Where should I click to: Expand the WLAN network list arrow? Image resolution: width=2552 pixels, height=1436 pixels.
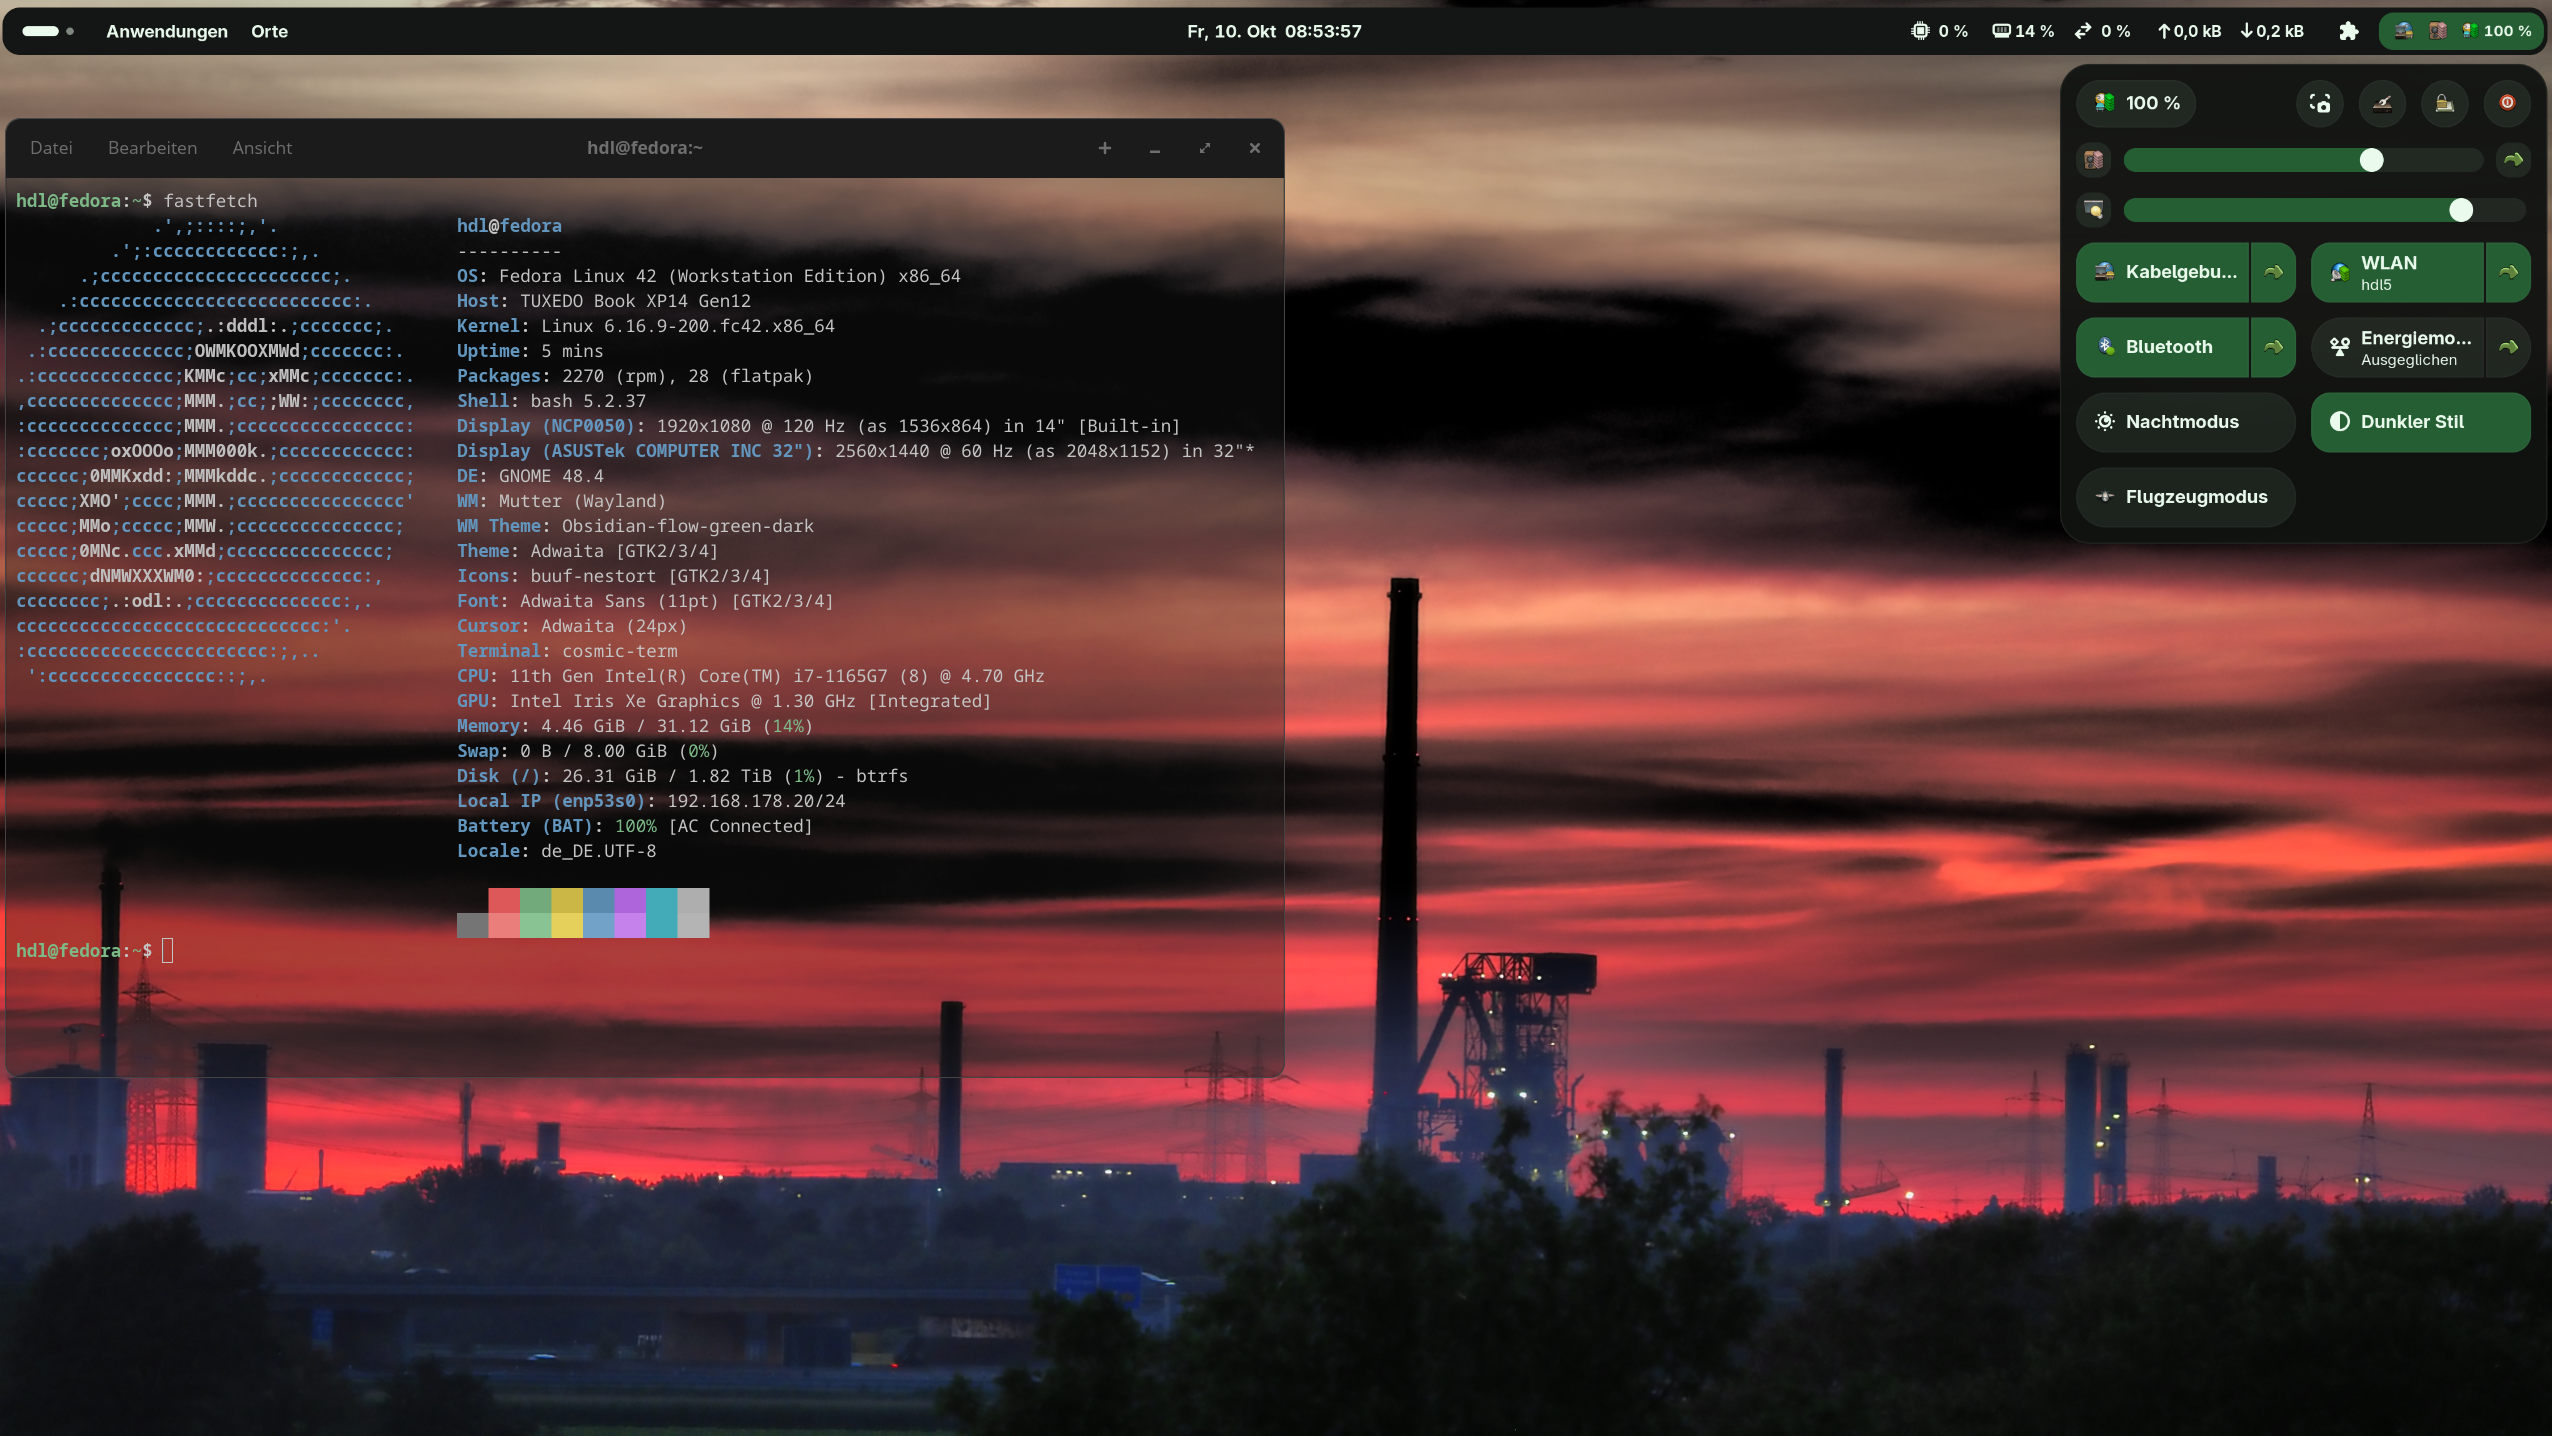[x=2508, y=272]
